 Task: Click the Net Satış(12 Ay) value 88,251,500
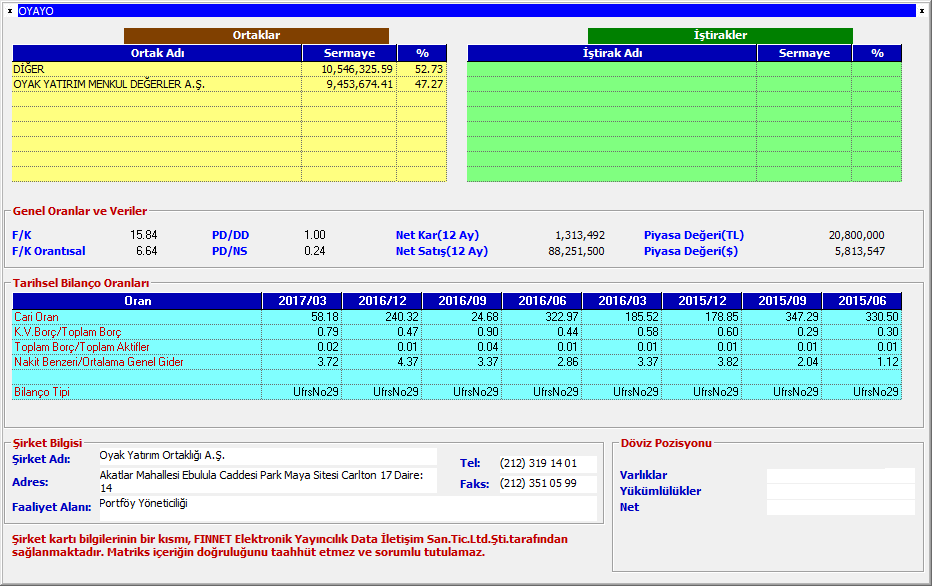(x=576, y=251)
